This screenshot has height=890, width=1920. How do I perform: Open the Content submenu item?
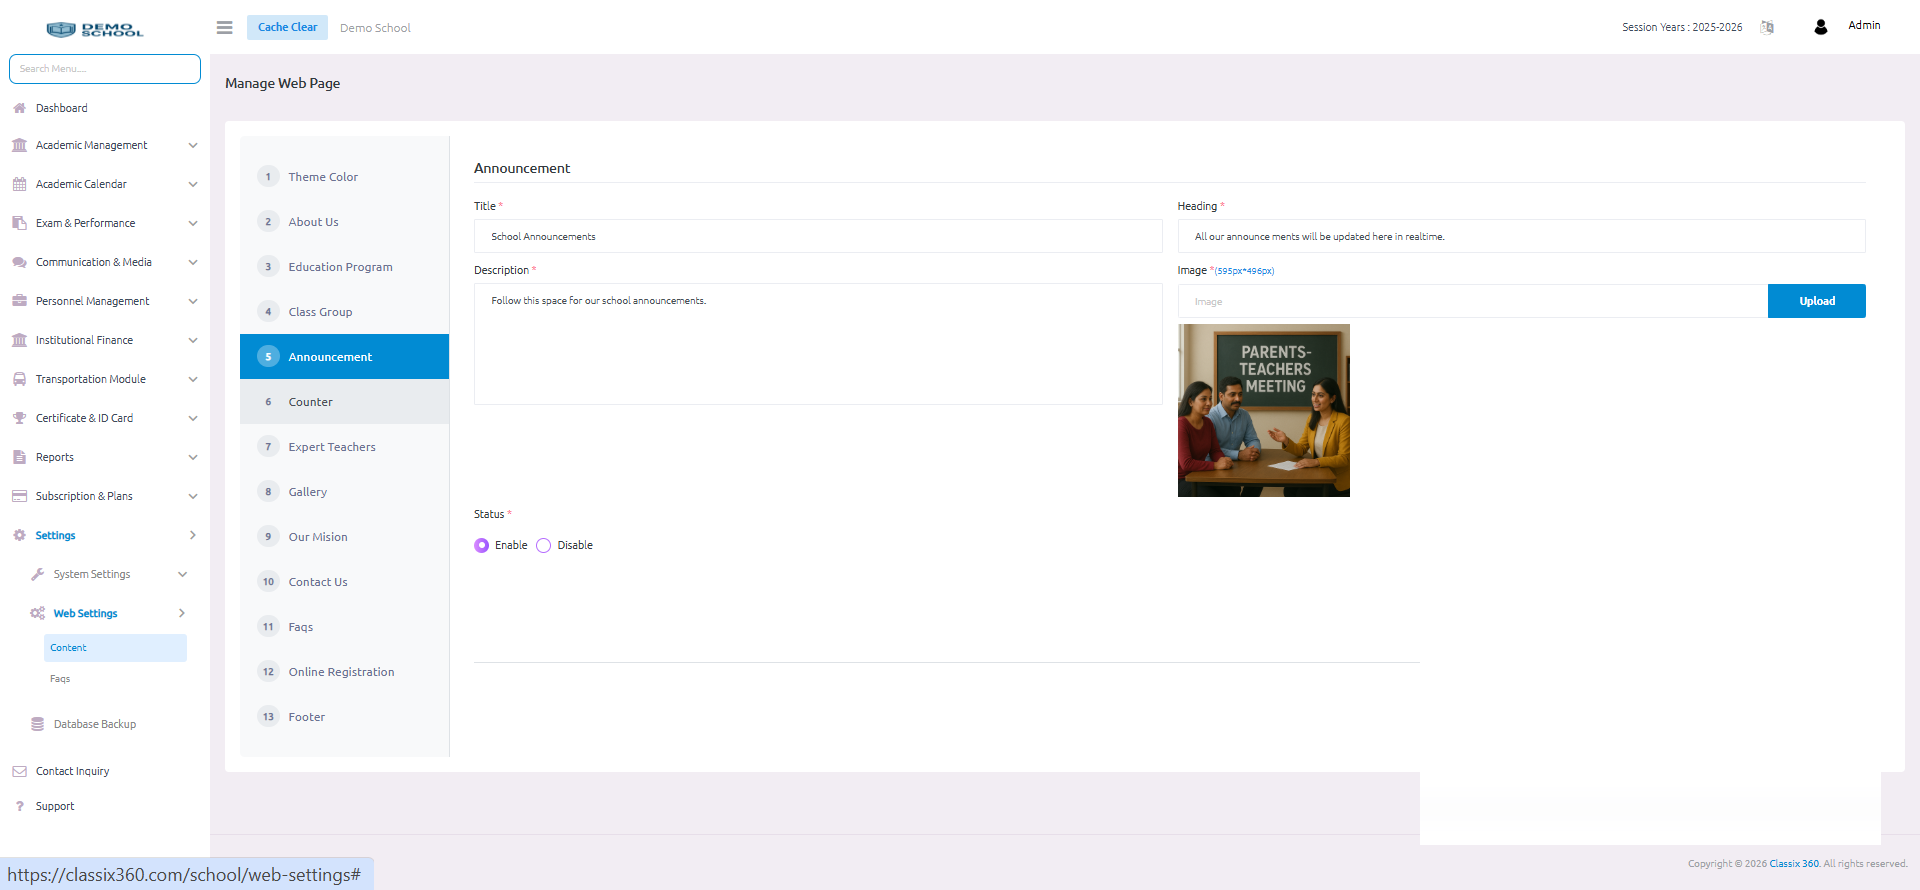pos(115,648)
